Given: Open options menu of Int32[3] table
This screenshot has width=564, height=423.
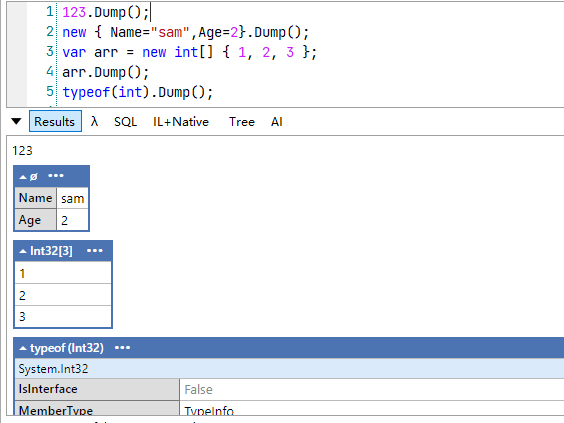Looking at the screenshot, I should [95, 251].
